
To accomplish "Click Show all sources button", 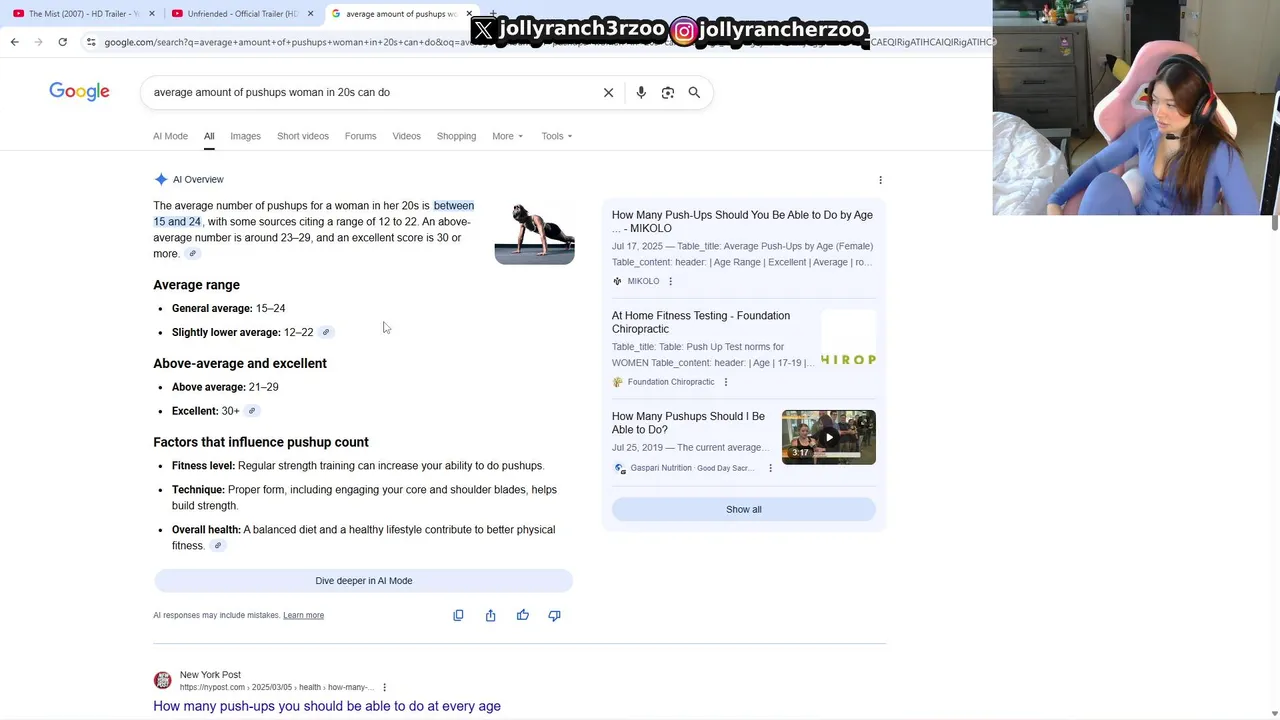I will pyautogui.click(x=744, y=509).
